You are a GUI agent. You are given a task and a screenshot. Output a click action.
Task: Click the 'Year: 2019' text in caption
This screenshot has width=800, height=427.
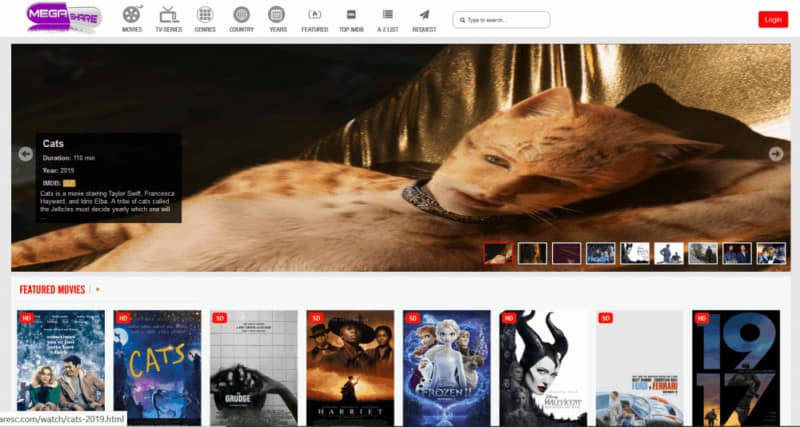pyautogui.click(x=58, y=170)
